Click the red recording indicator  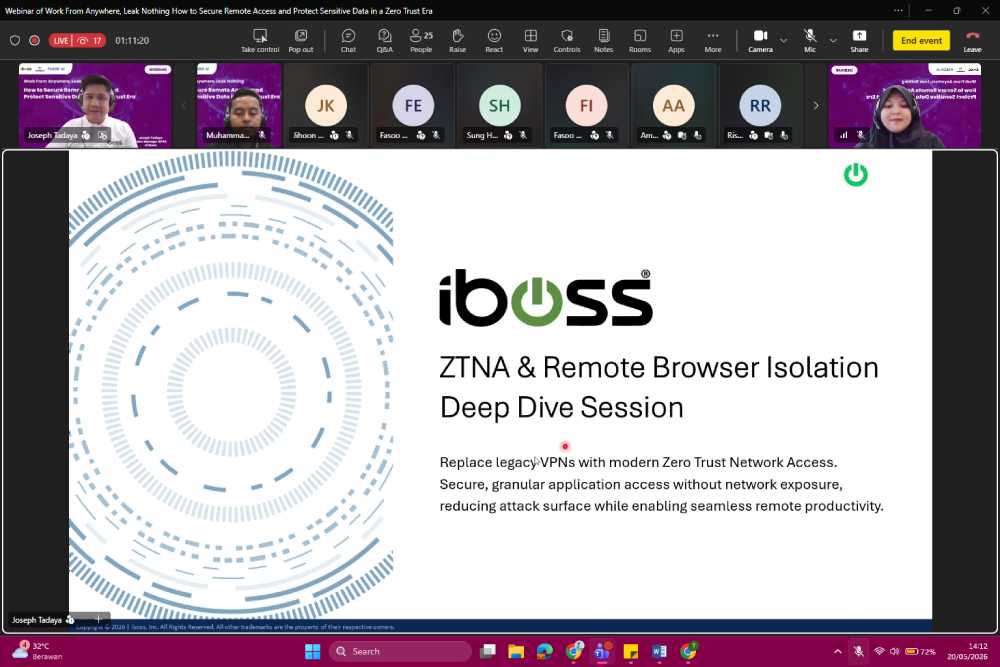point(34,40)
